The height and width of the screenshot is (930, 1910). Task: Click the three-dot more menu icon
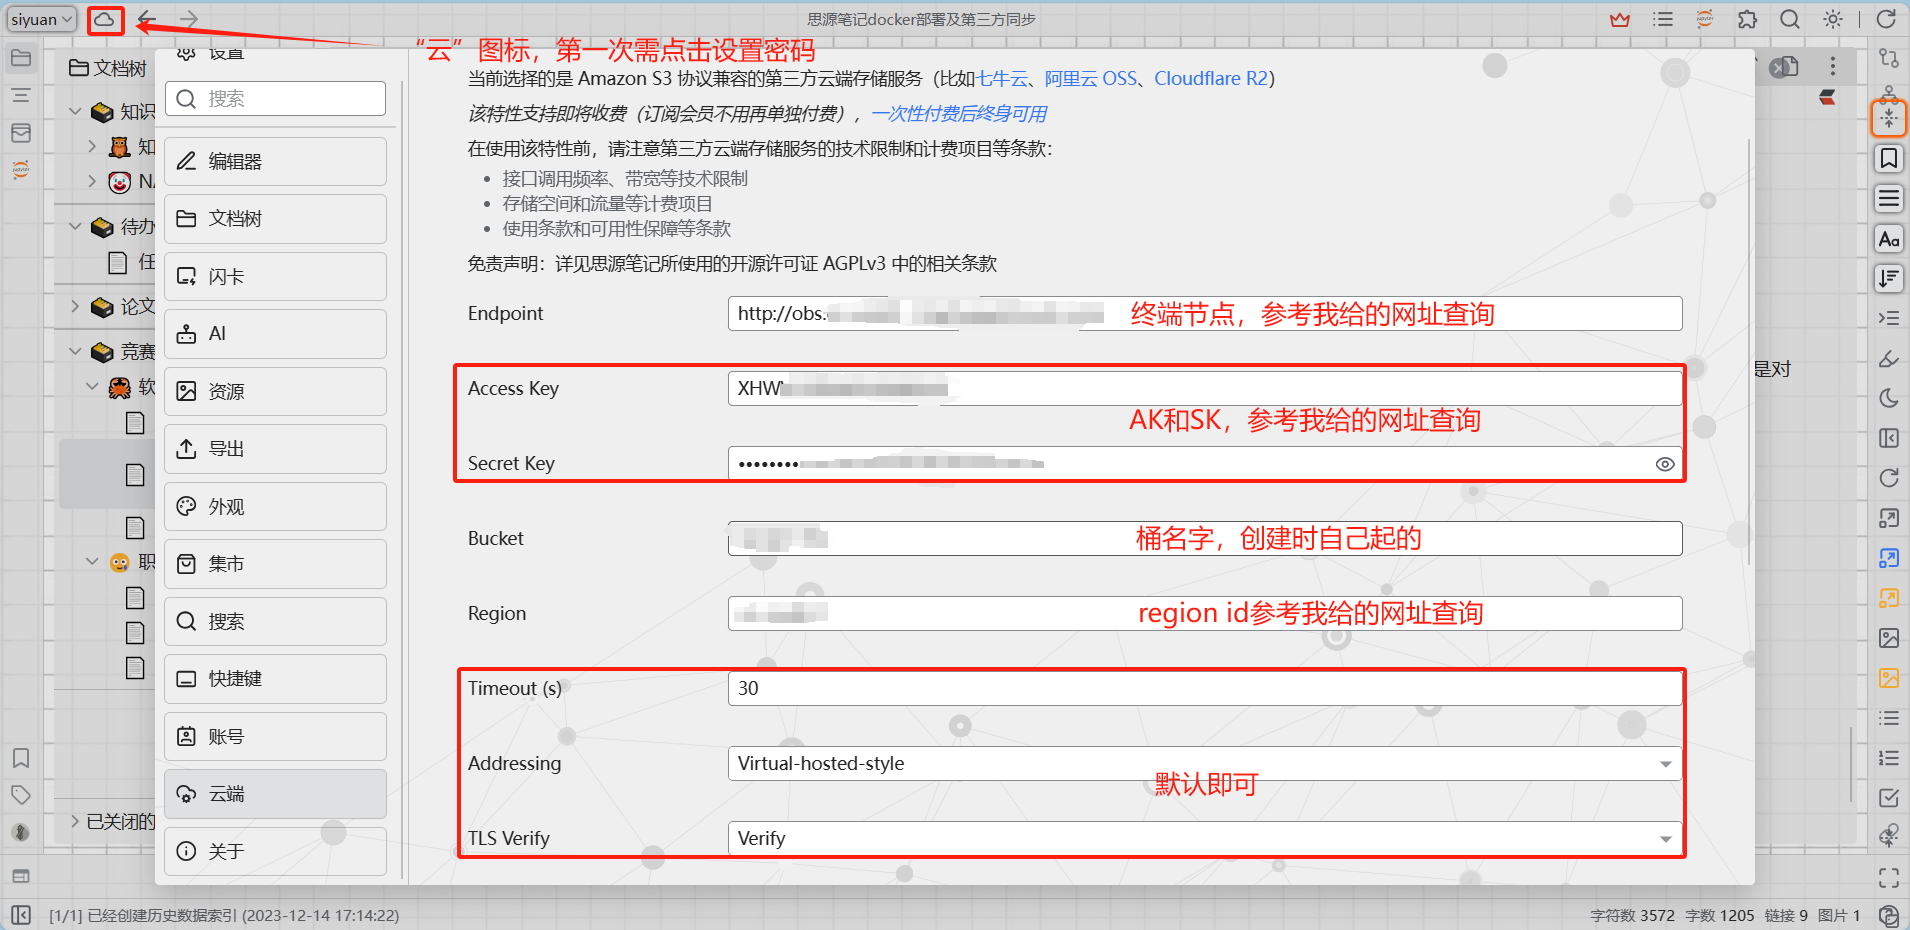1833,66
